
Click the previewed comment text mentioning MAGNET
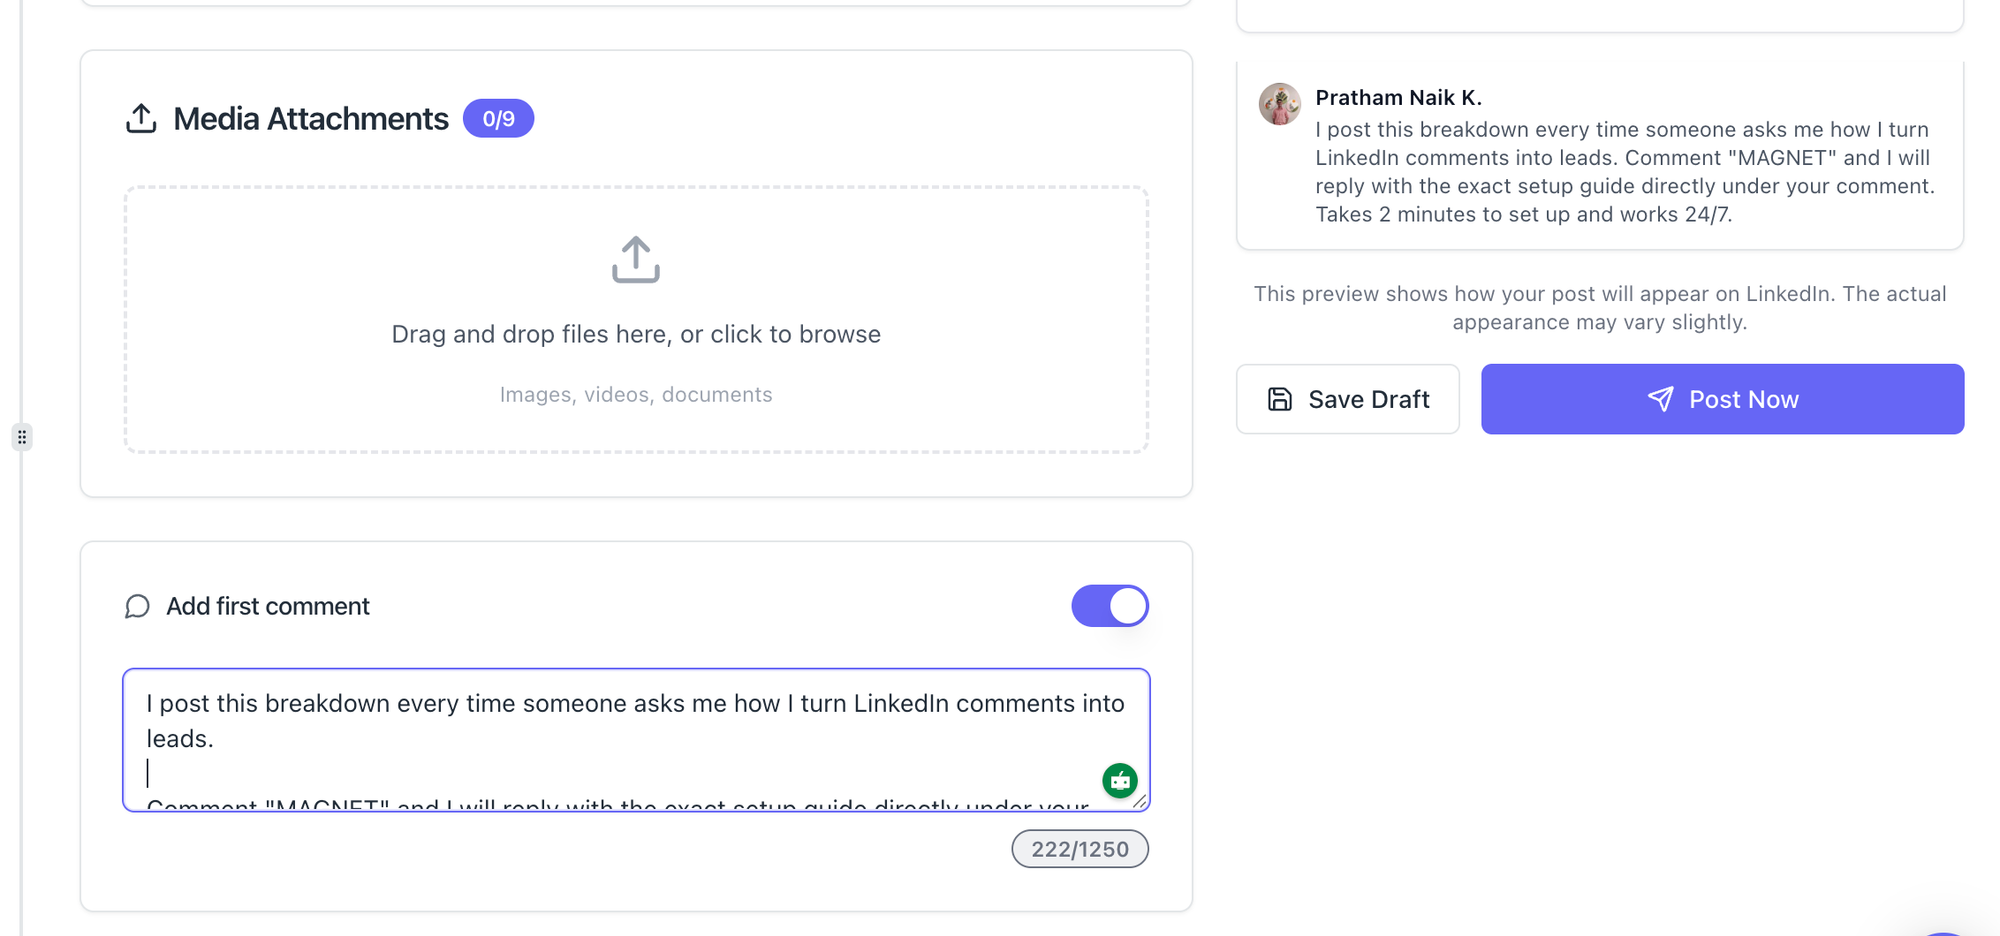1623,172
